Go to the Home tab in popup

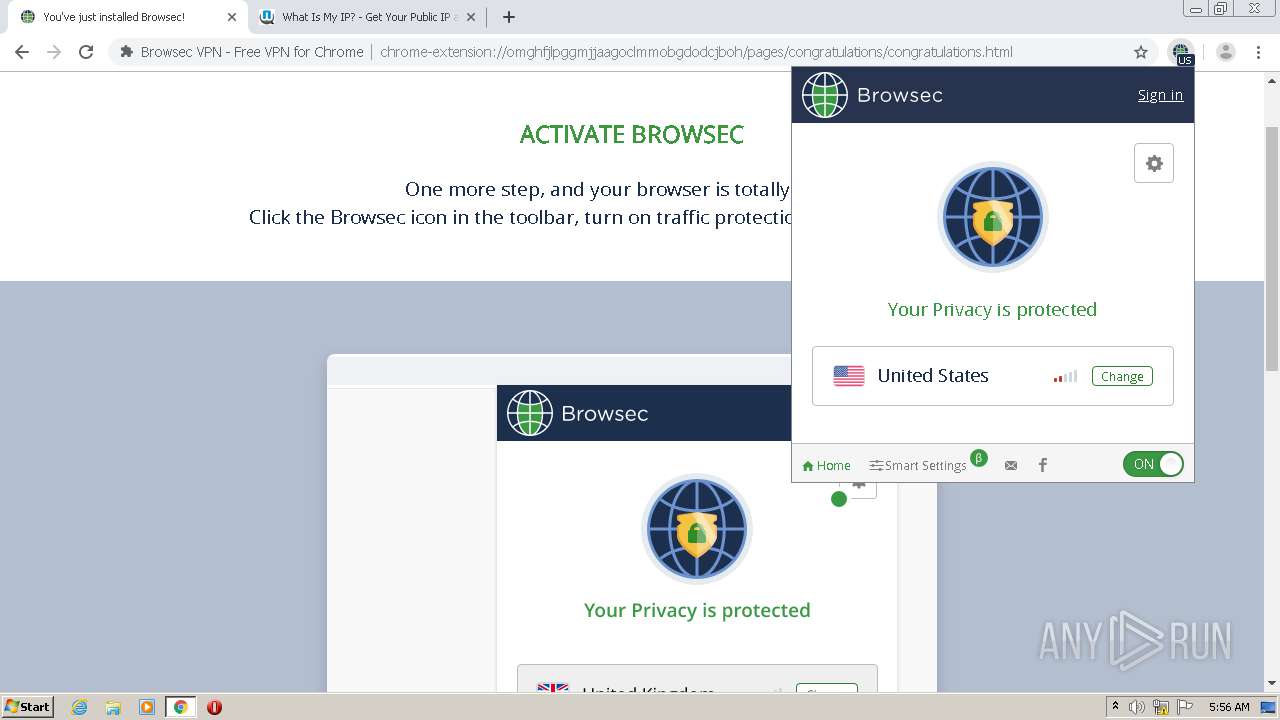click(826, 465)
